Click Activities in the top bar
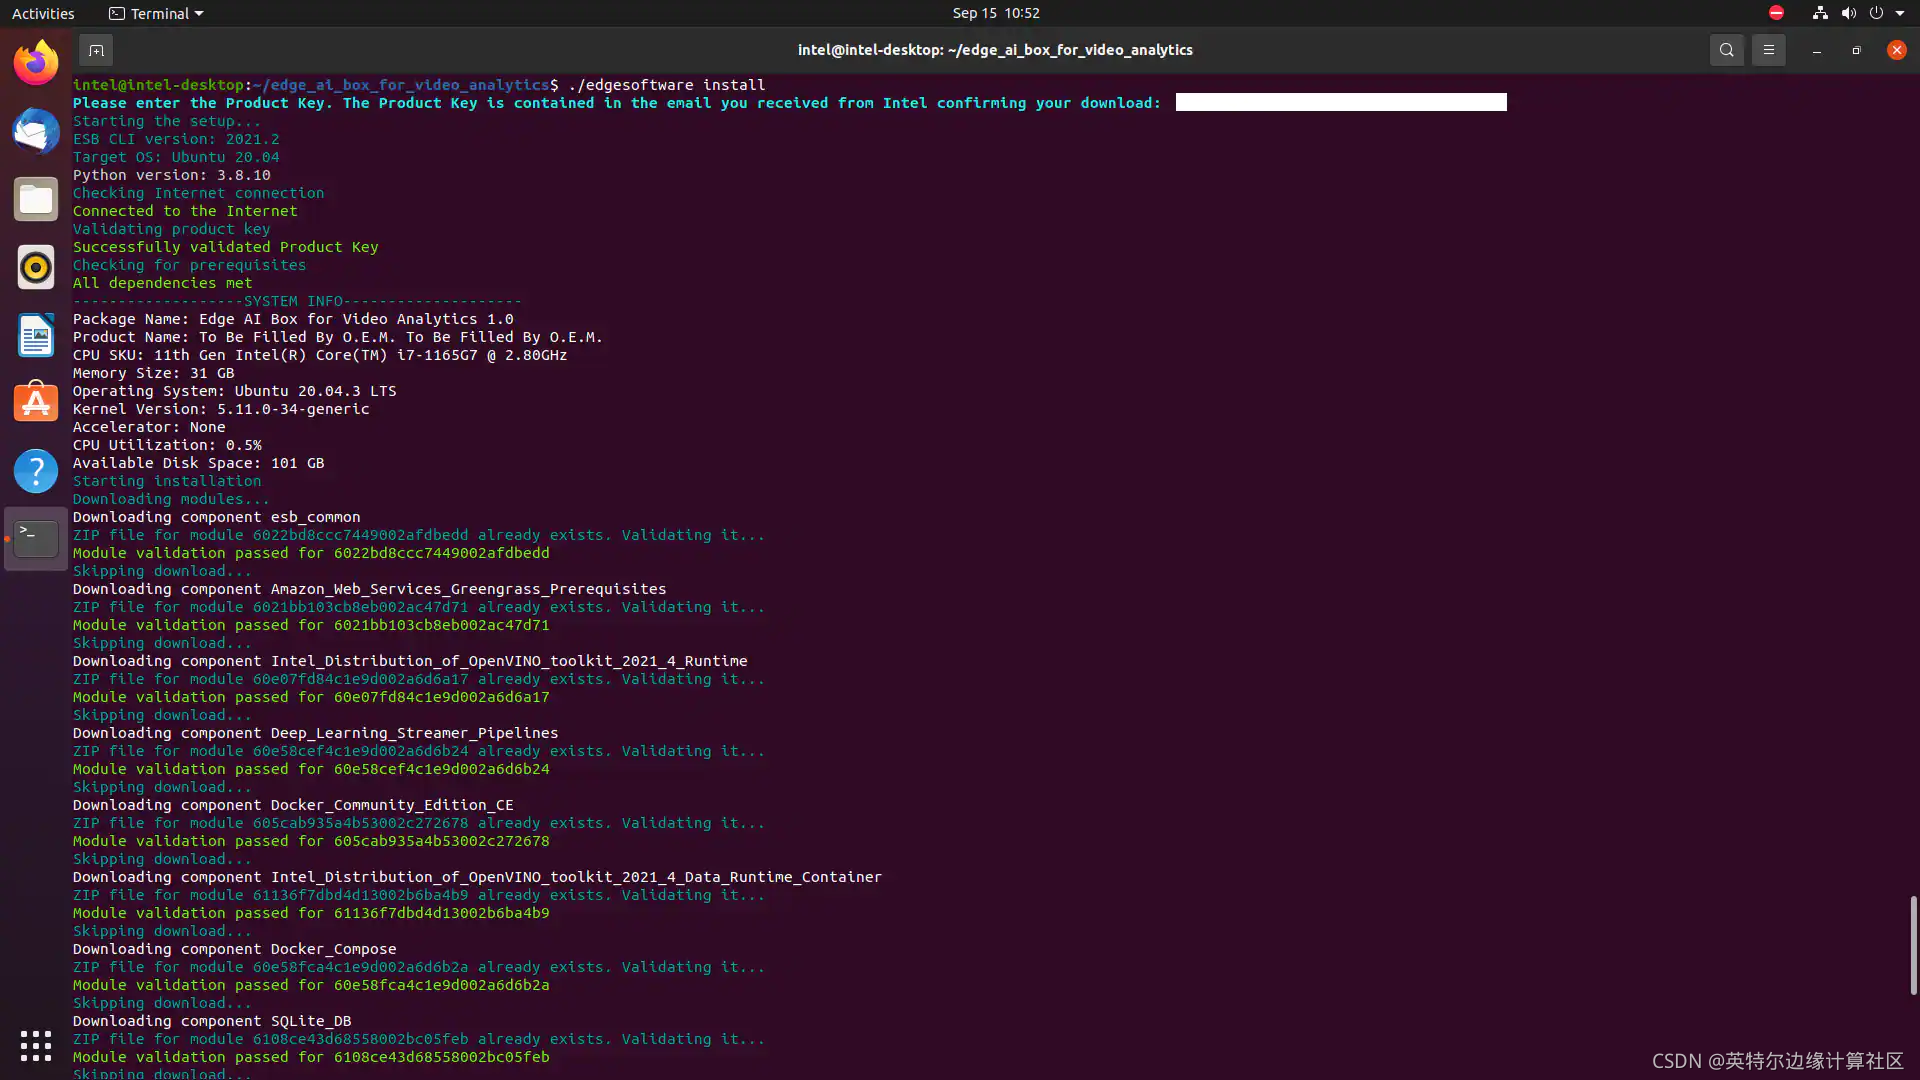The height and width of the screenshot is (1080, 1920). coord(43,13)
